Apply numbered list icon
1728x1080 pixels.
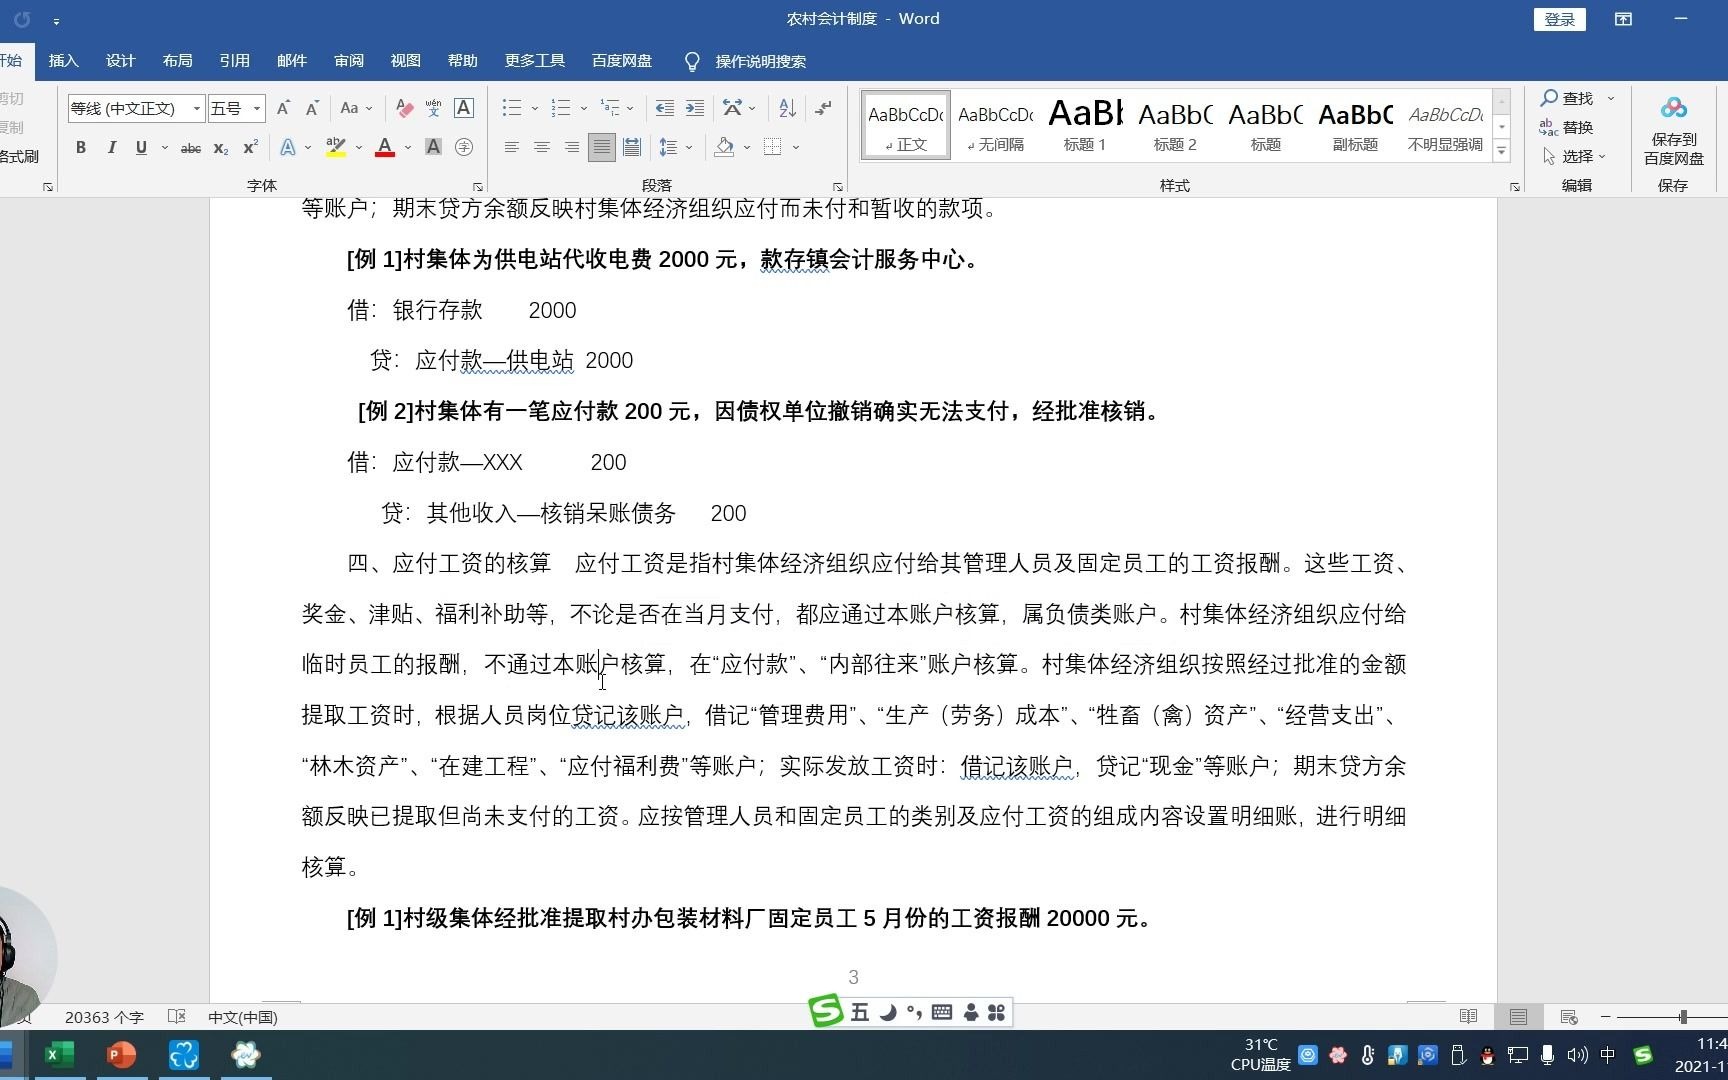pos(561,108)
